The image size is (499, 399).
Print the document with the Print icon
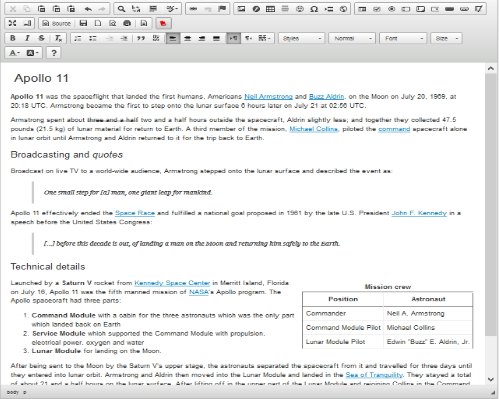[127, 23]
